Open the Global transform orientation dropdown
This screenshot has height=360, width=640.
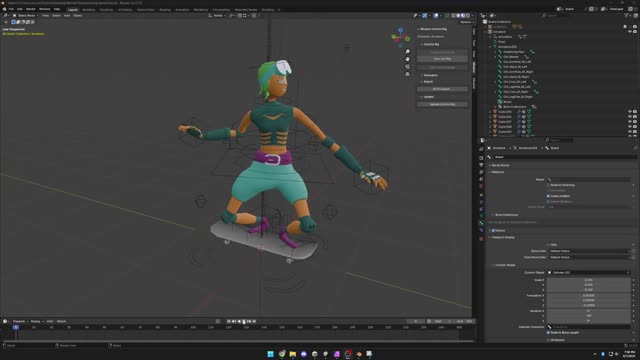pyautogui.click(x=217, y=16)
